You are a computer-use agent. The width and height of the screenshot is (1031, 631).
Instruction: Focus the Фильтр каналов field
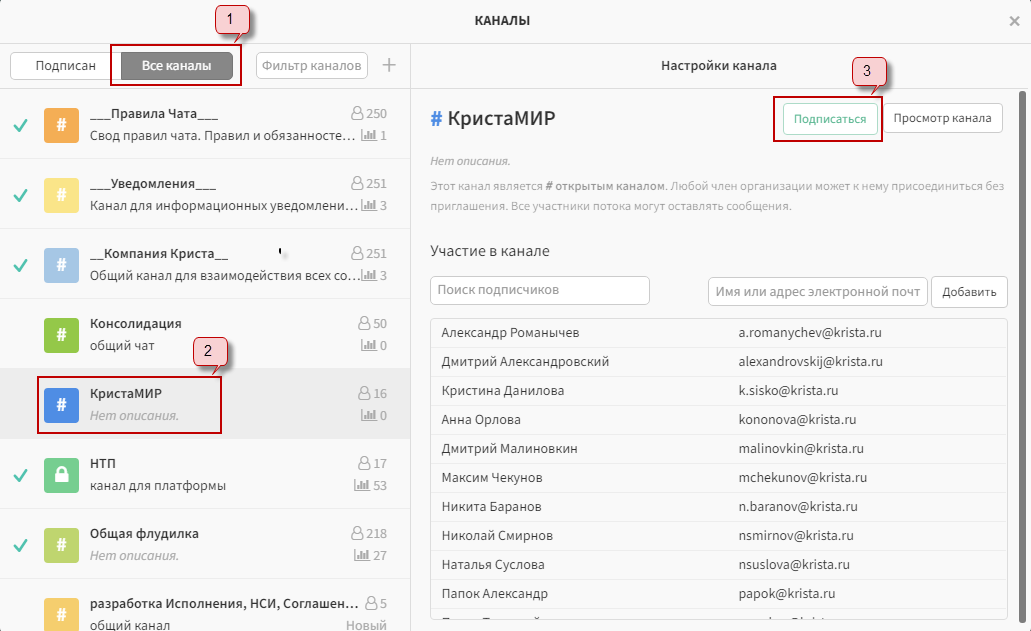(312, 66)
